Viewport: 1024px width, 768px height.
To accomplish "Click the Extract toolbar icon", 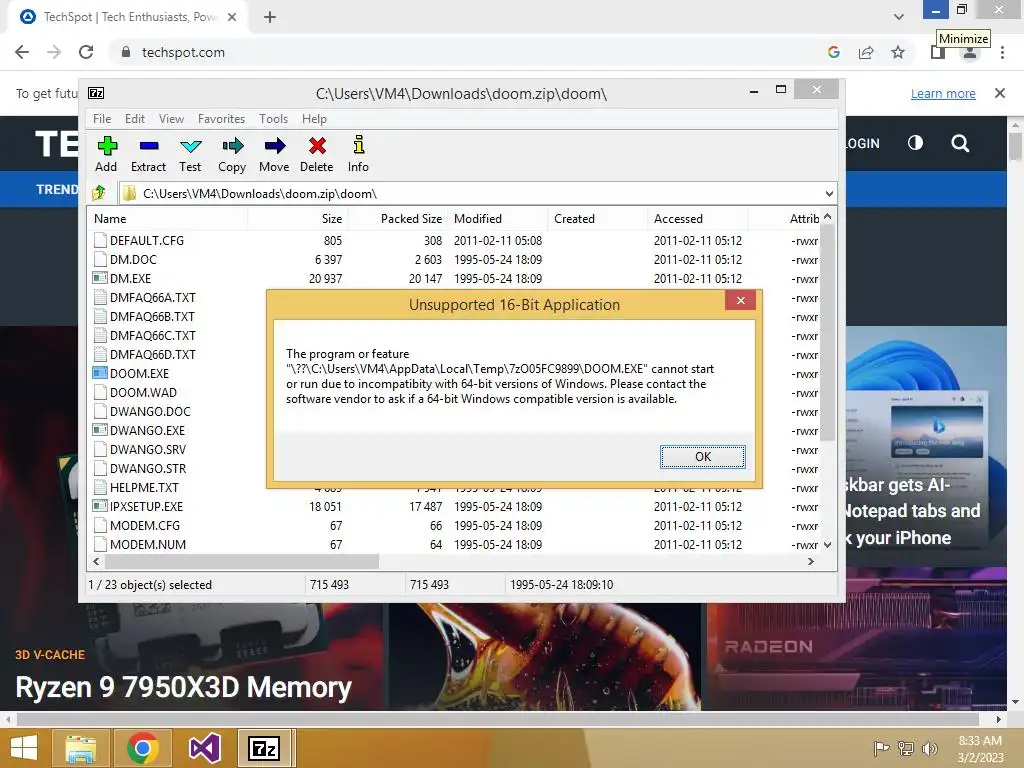I will (x=149, y=146).
